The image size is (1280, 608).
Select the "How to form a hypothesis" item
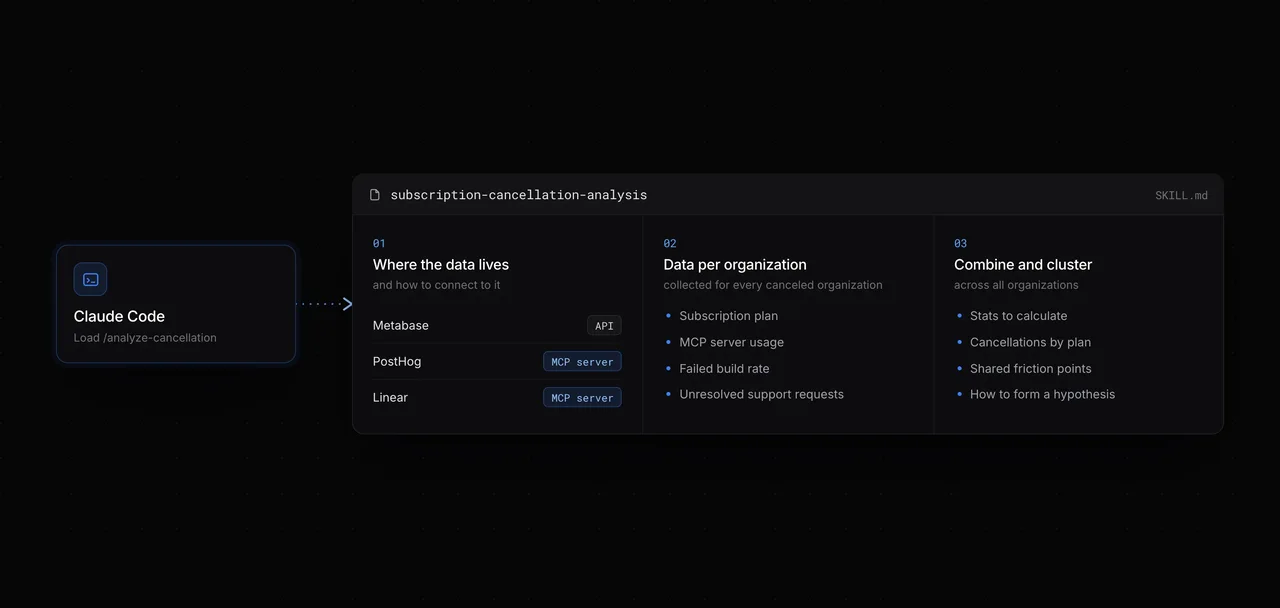(x=1042, y=395)
